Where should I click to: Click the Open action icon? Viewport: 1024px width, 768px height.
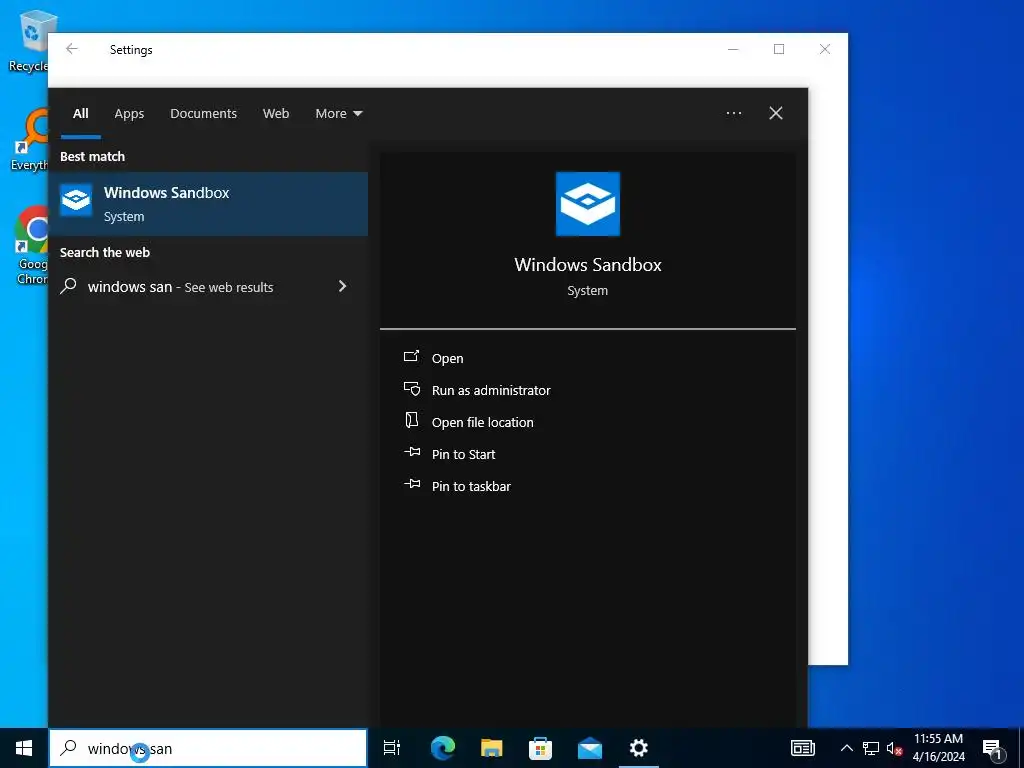click(x=411, y=357)
